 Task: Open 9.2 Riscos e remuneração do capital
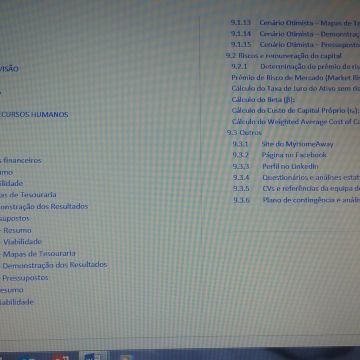[x=284, y=56]
